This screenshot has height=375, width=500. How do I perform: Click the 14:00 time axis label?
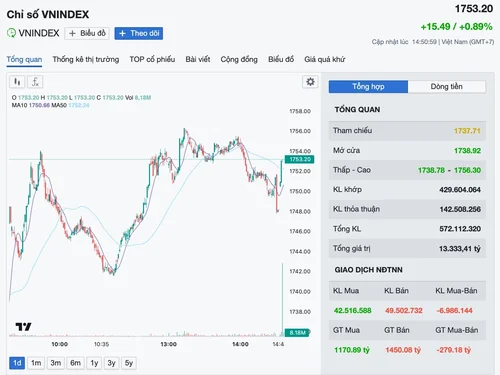240,344
